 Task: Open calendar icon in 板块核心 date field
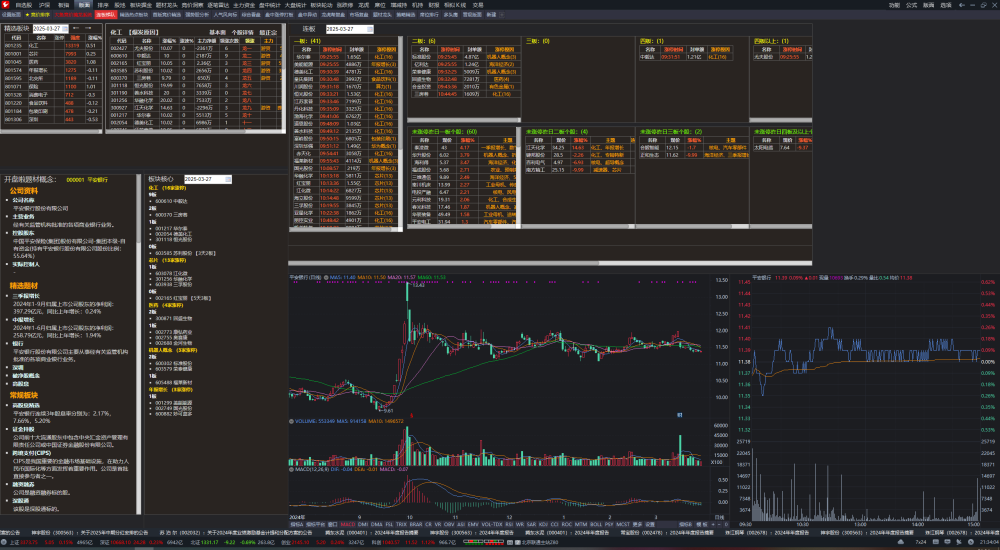(x=228, y=179)
